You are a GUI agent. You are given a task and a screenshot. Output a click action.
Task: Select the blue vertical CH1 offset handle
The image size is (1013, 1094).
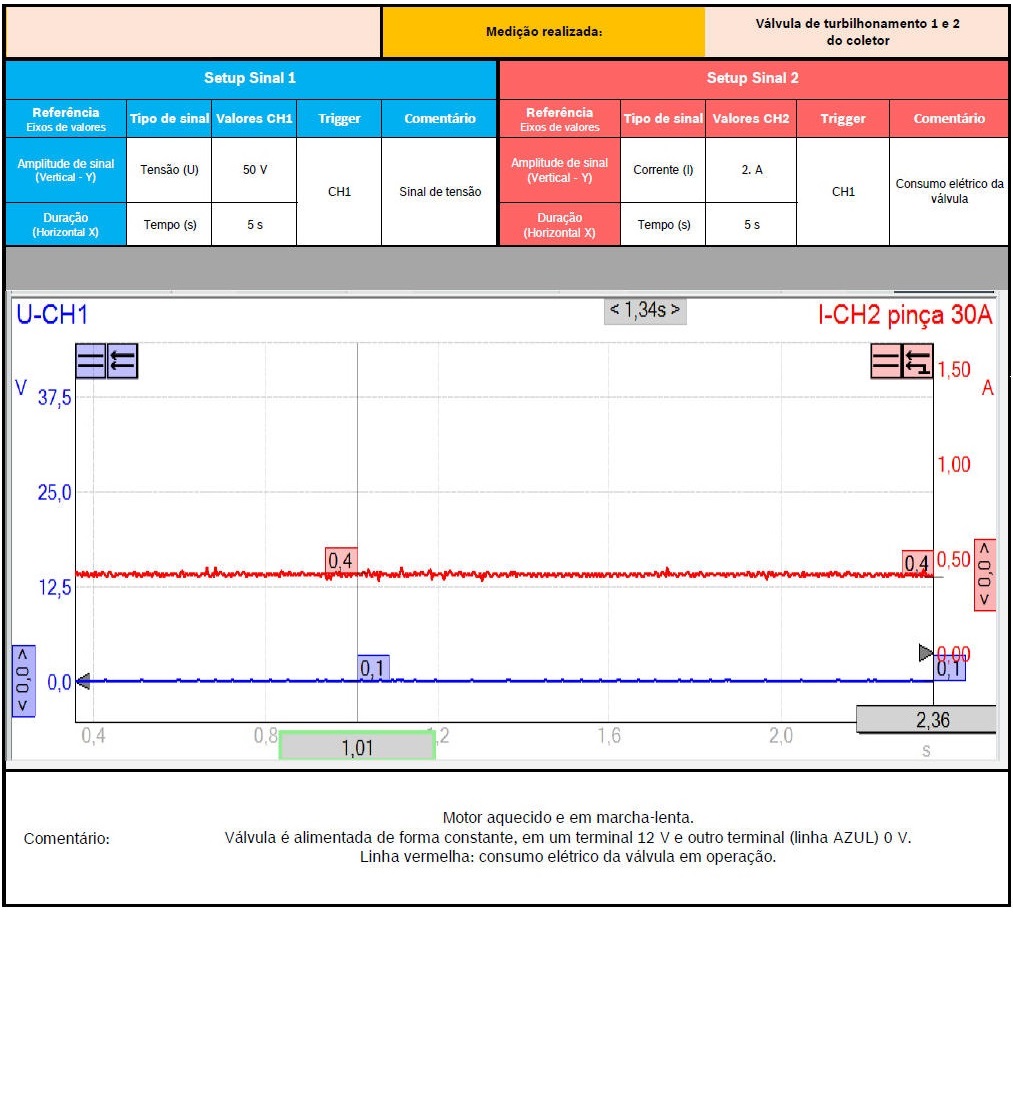click(23, 681)
